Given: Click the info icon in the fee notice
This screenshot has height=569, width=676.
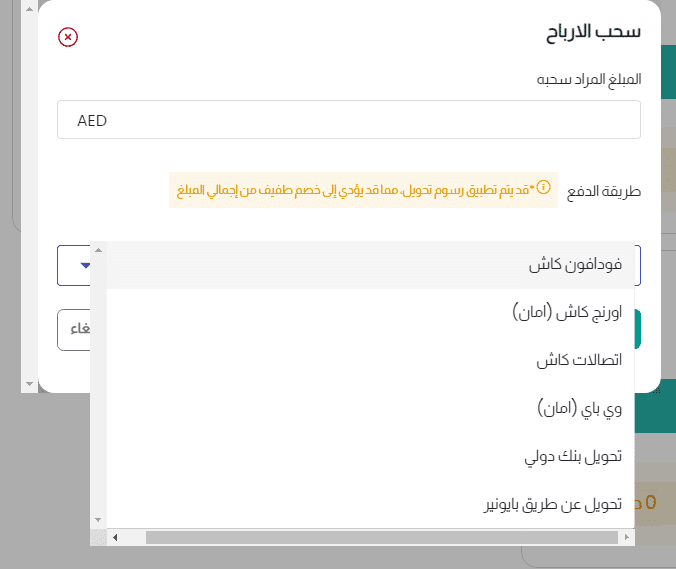Looking at the screenshot, I should click(544, 187).
